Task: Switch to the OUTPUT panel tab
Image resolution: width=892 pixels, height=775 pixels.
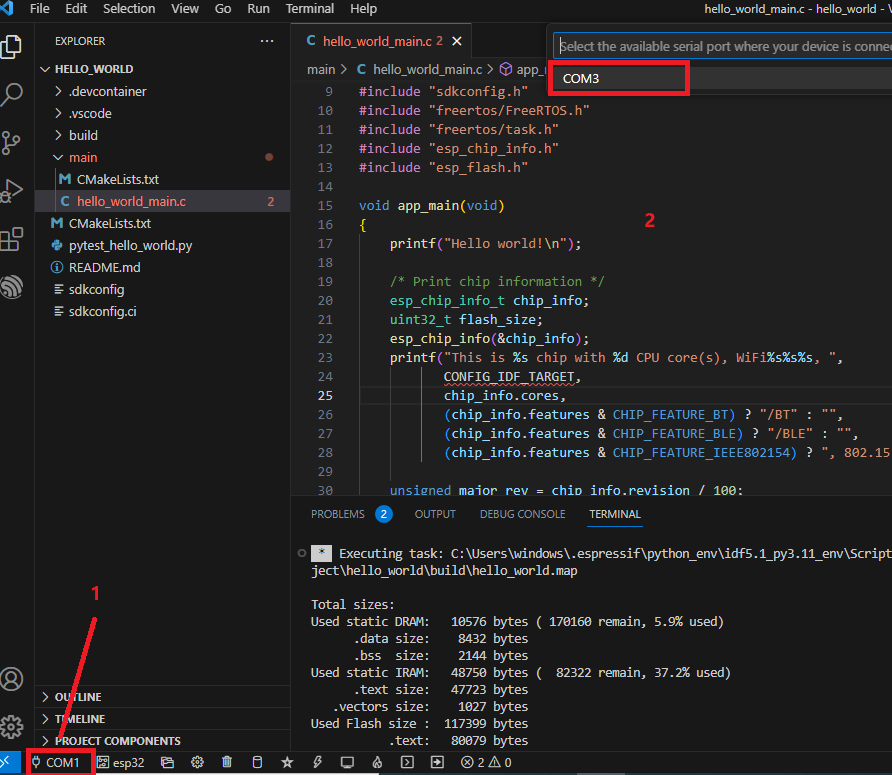Action: pyautogui.click(x=435, y=514)
